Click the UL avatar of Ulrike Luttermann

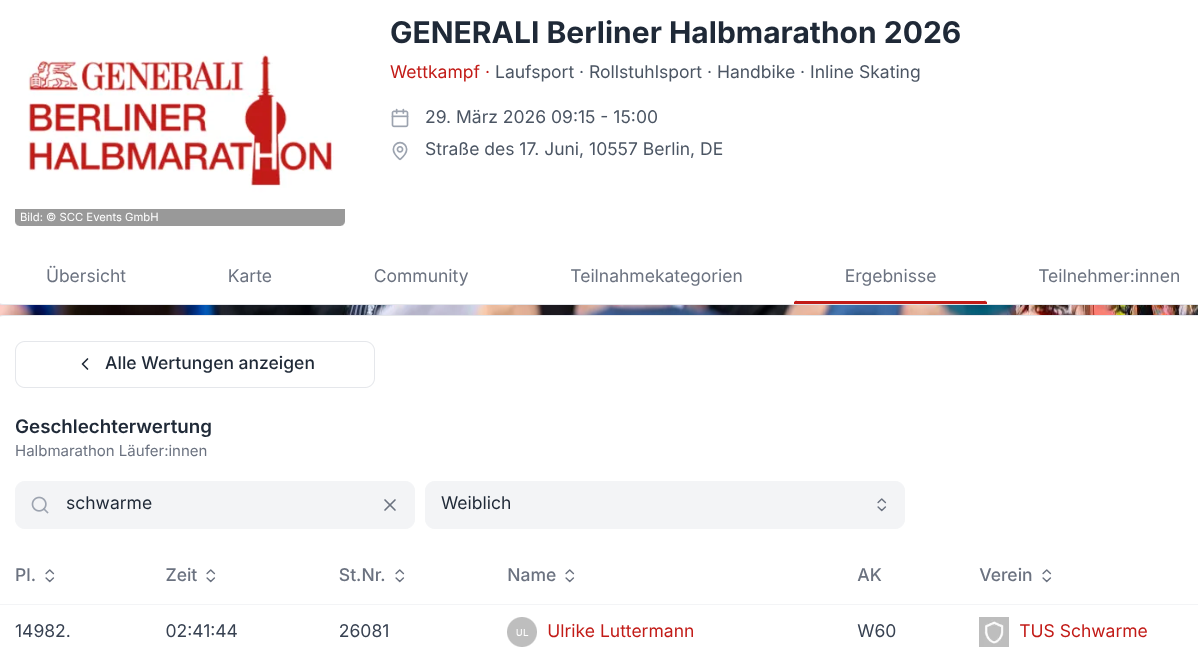(522, 632)
